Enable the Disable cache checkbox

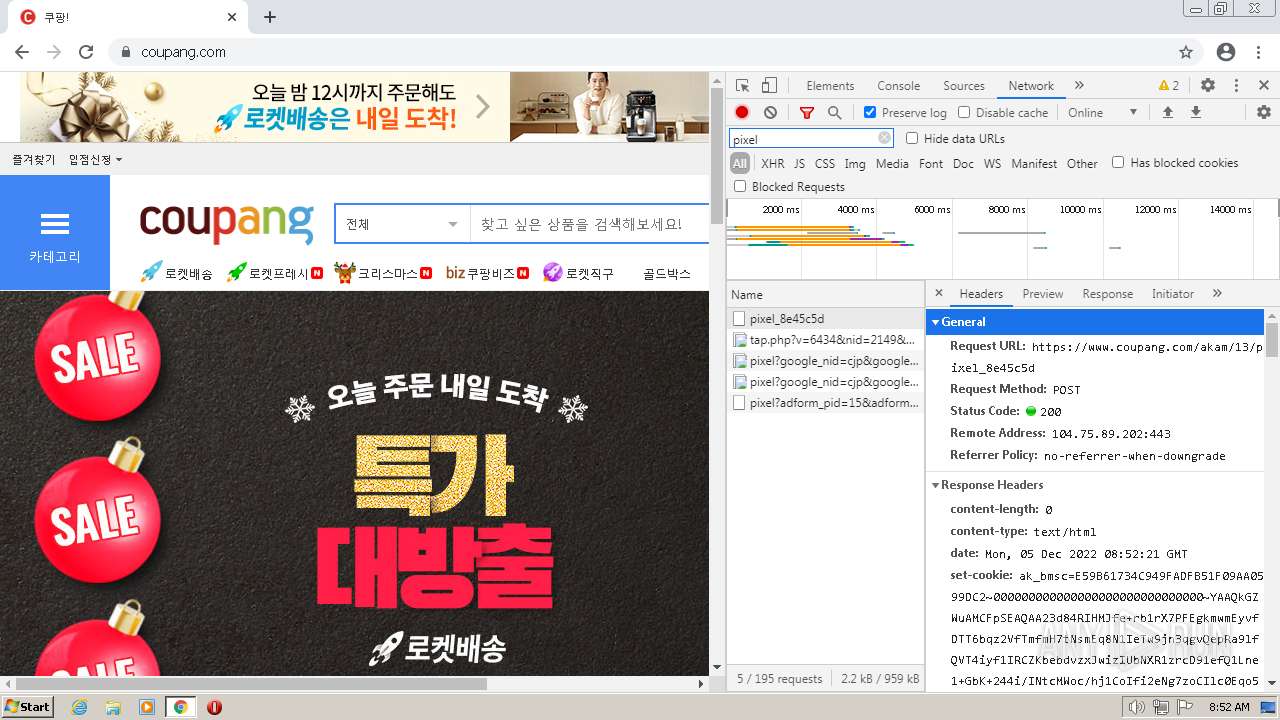964,113
